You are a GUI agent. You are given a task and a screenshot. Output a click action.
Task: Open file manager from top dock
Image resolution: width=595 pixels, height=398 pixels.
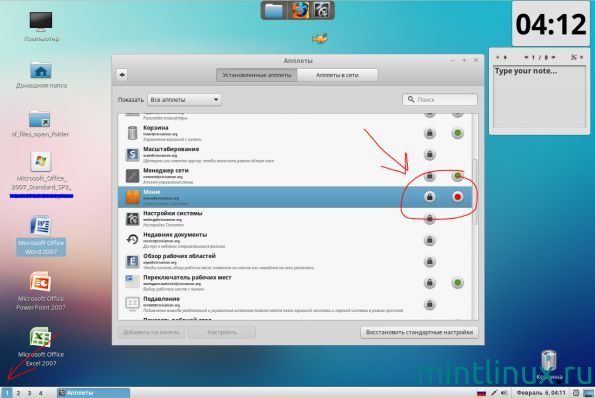(x=274, y=10)
